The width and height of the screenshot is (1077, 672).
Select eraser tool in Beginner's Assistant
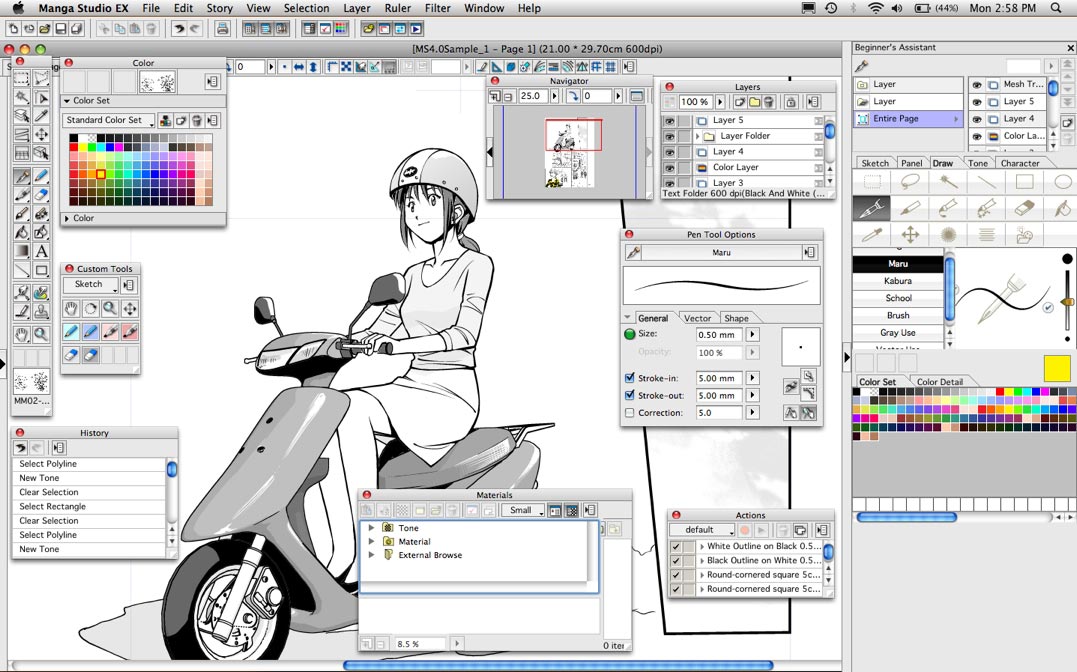1023,208
